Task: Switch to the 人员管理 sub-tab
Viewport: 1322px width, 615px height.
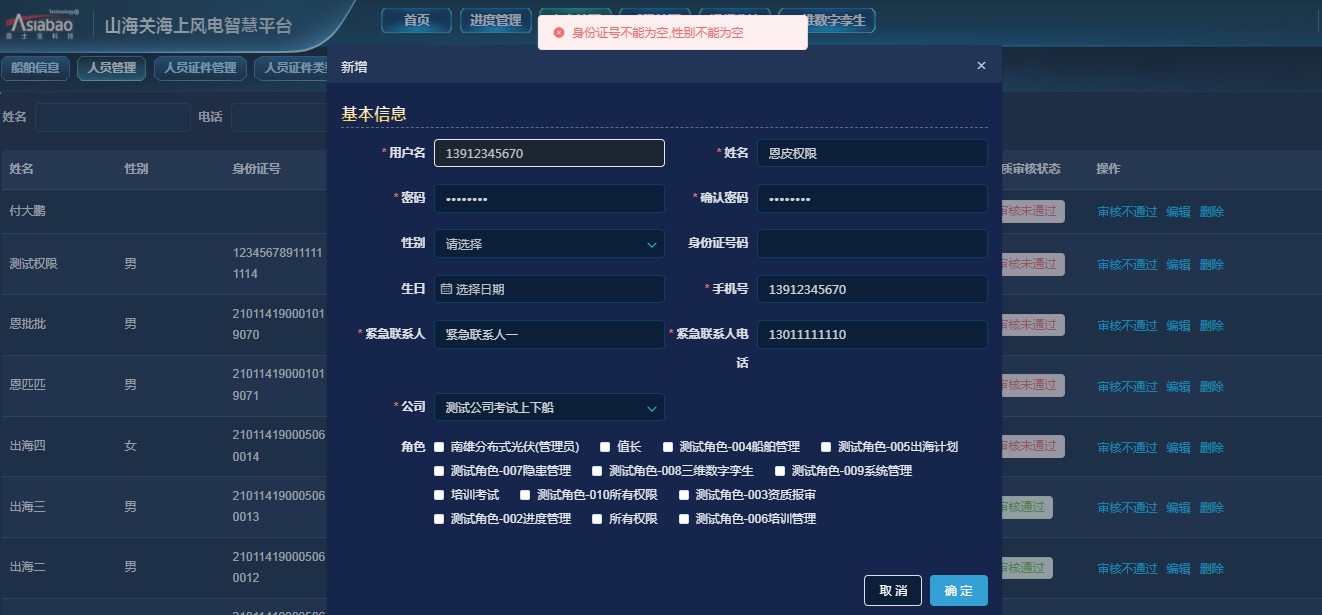Action: click(x=111, y=68)
